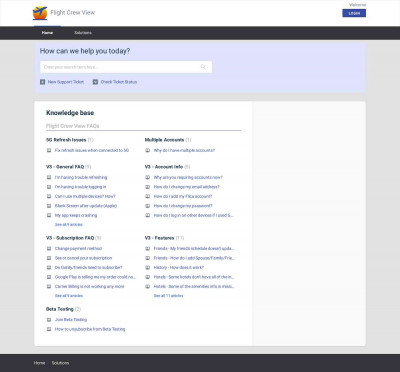Click 'See all 11 articles' under V3 Features
The height and width of the screenshot is (372, 400).
168,296
